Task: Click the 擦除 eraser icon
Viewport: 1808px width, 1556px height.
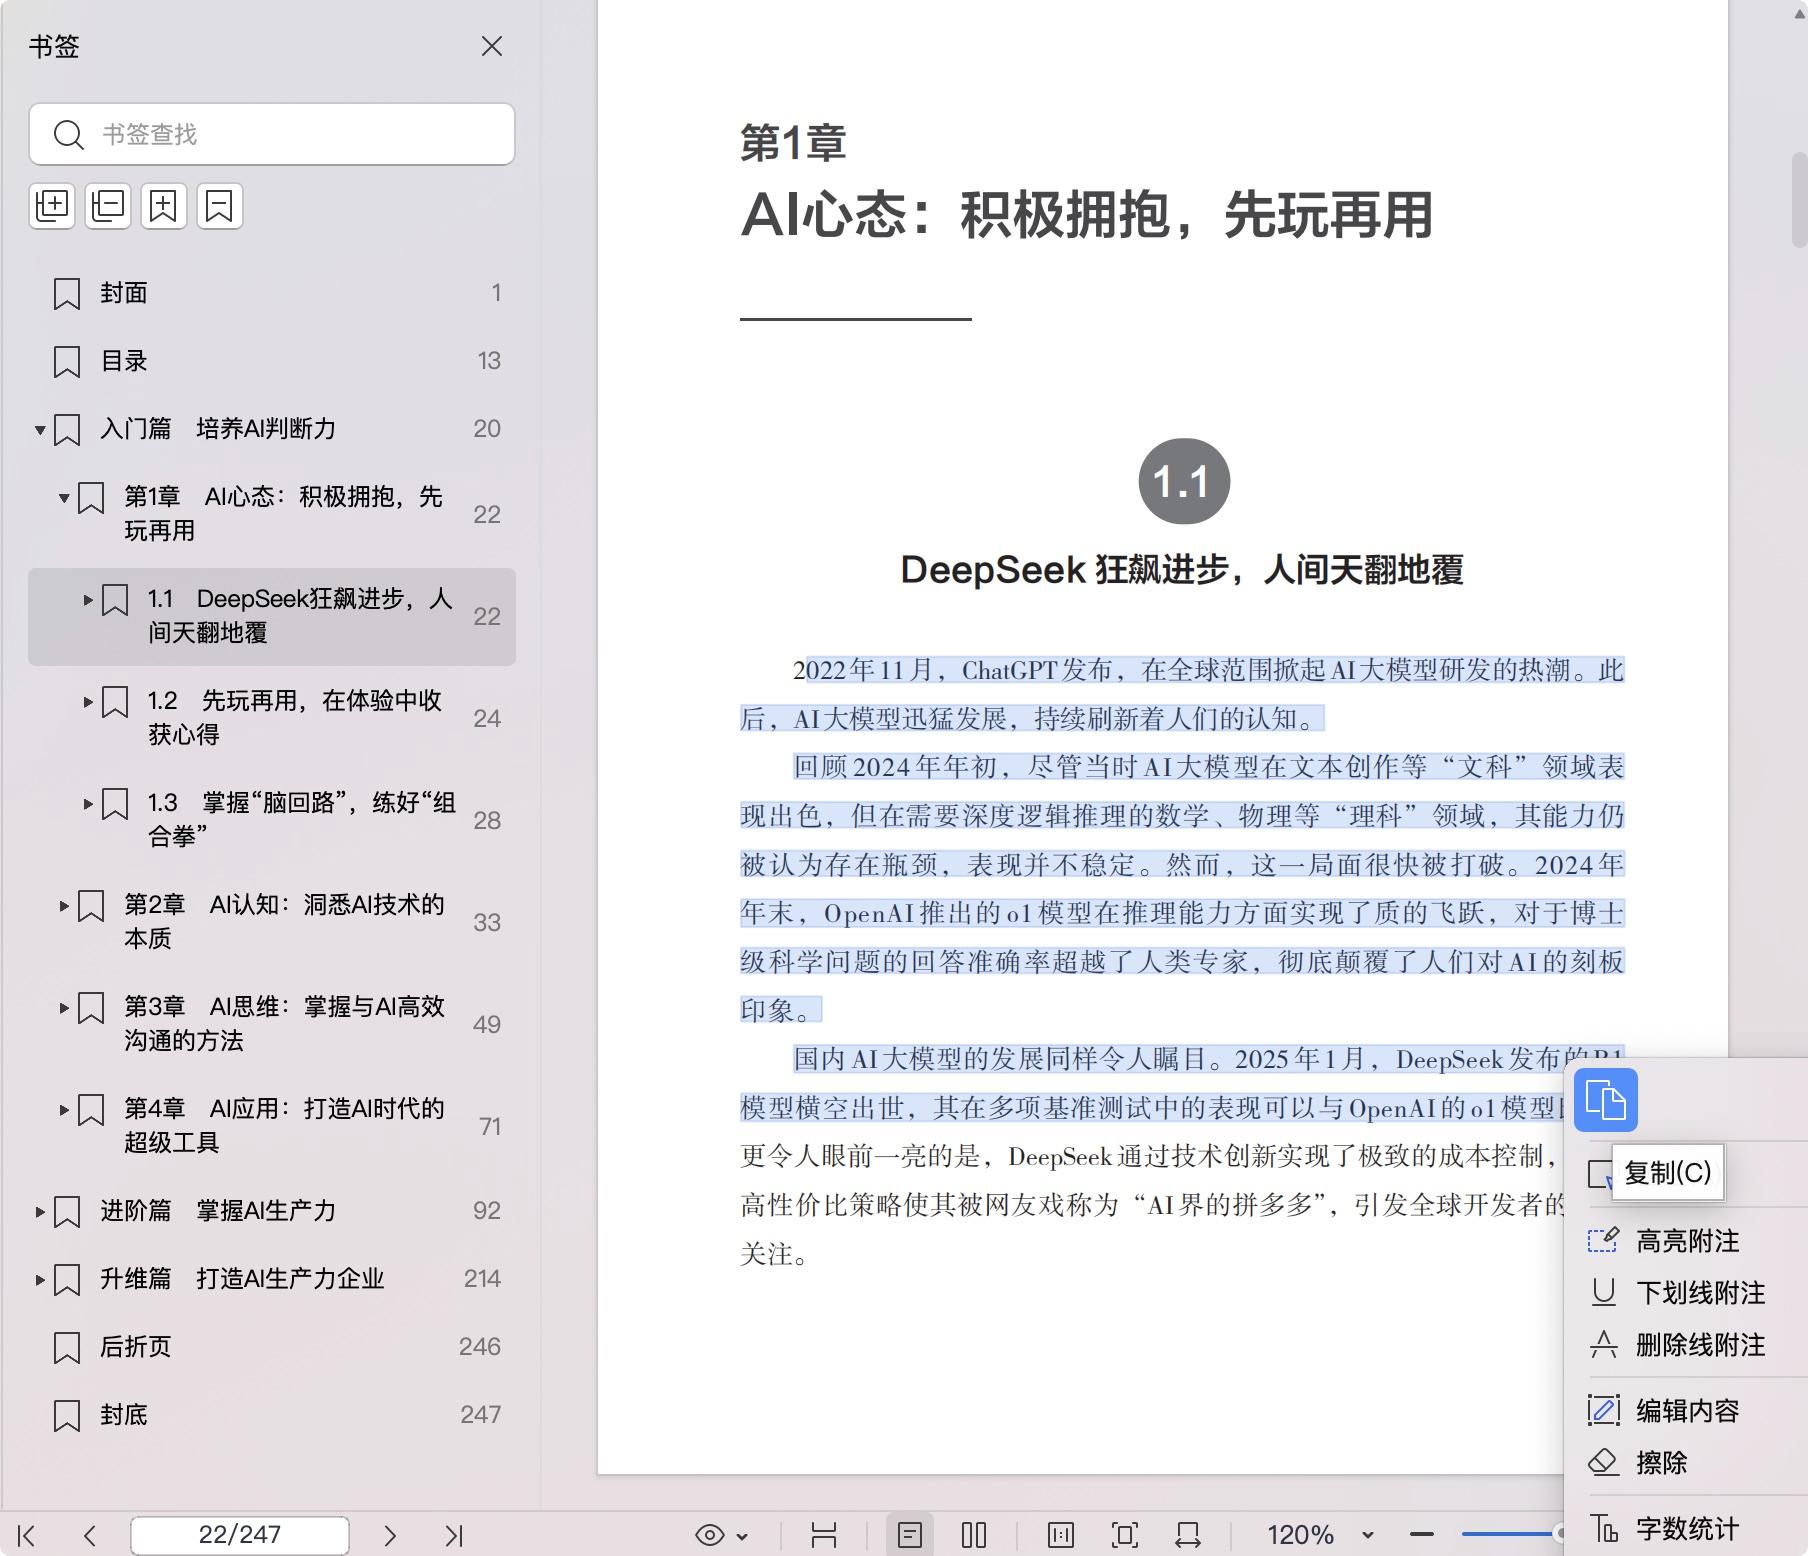Action: [x=1604, y=1463]
